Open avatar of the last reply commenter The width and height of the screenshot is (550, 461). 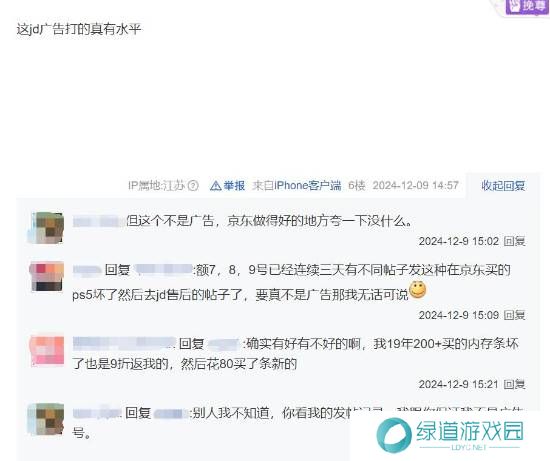pyautogui.click(x=47, y=419)
